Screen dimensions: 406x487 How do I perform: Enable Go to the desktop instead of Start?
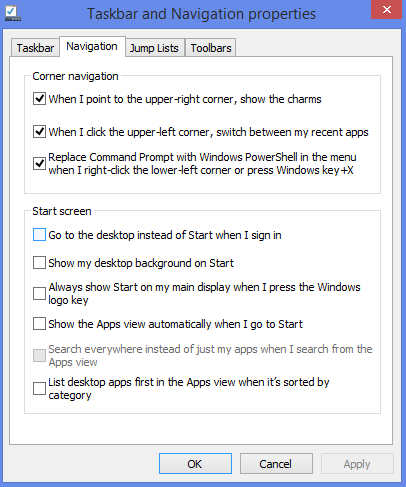point(39,235)
